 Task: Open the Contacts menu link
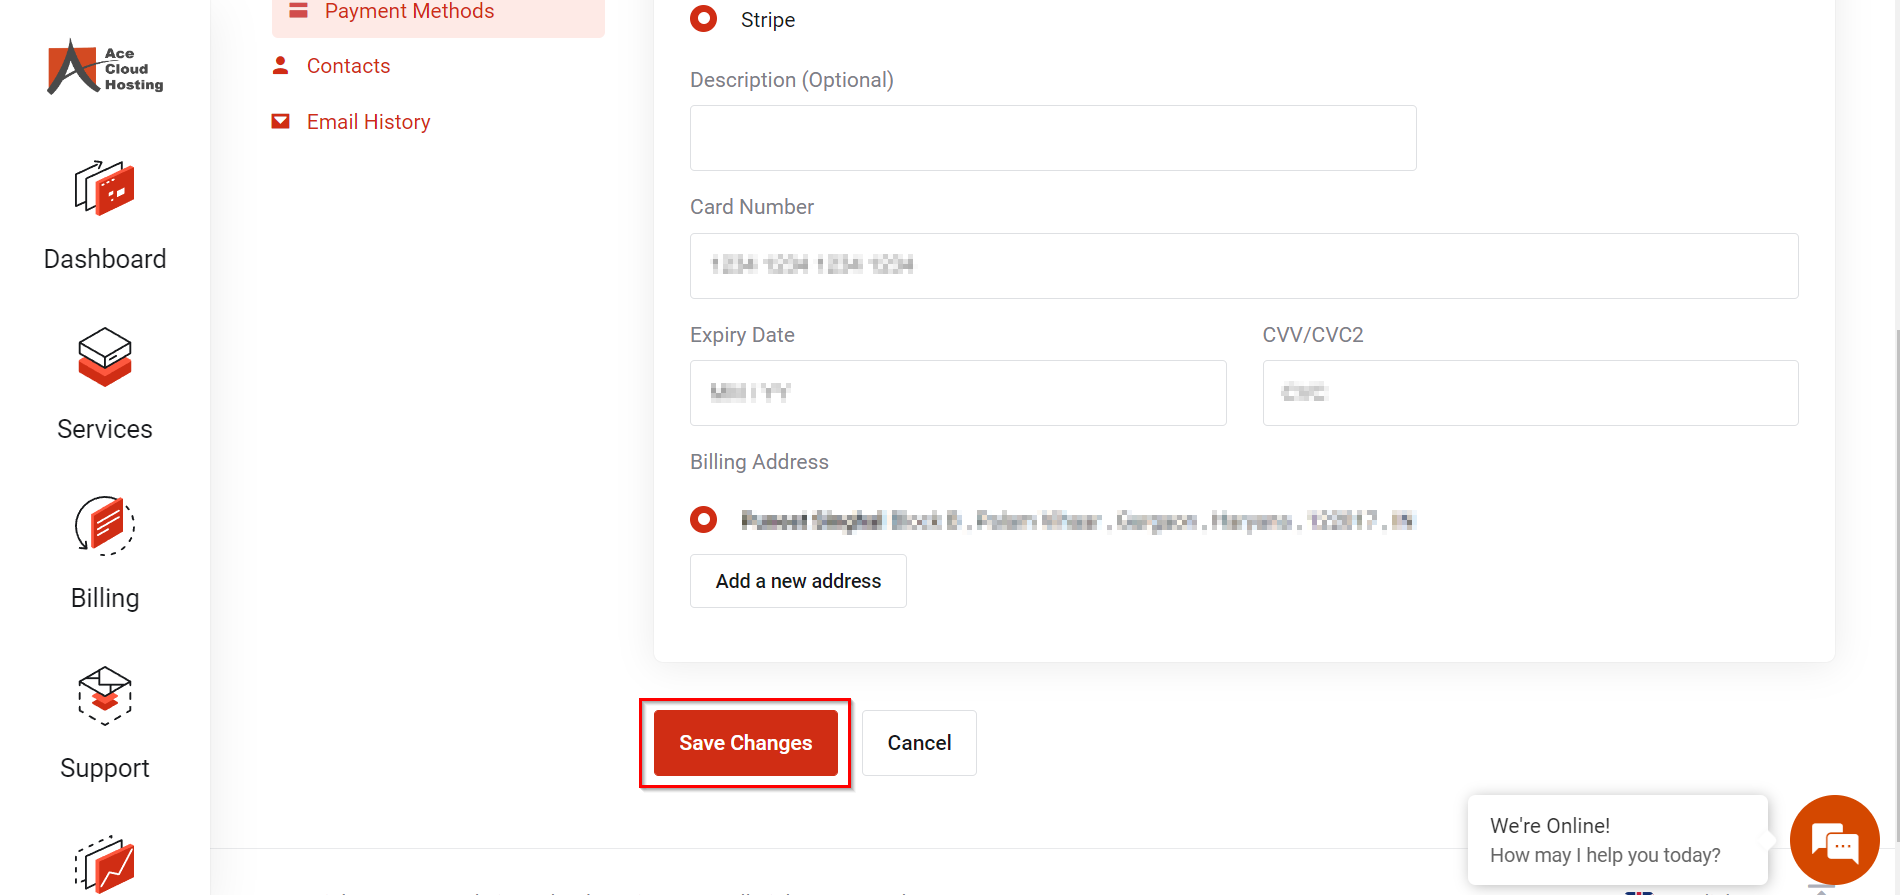pos(348,66)
